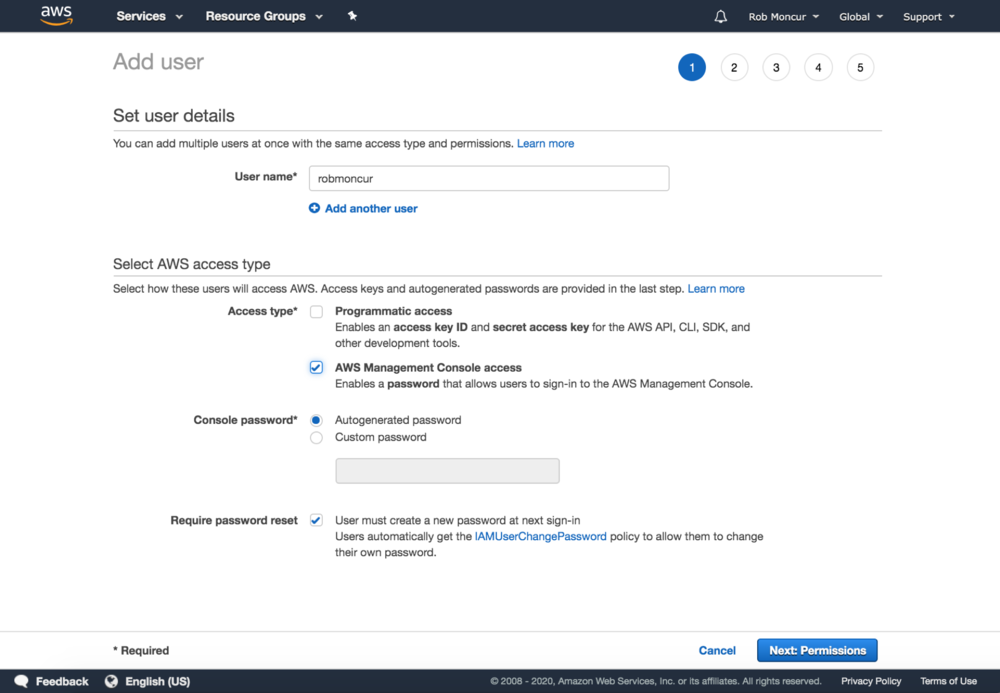Choose Autogenerated password radio button
Screen dimensions: 1000x693
[x=316, y=420]
